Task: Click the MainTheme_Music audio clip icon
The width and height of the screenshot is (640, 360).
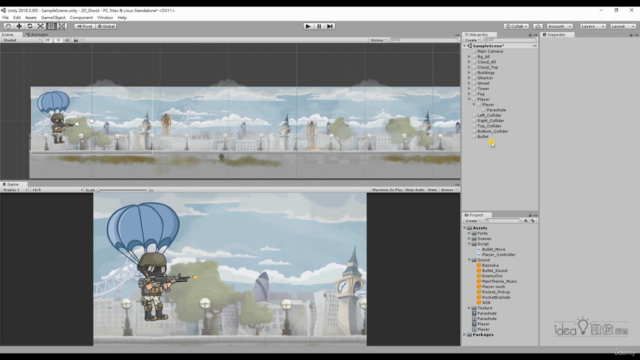Action: click(x=479, y=281)
